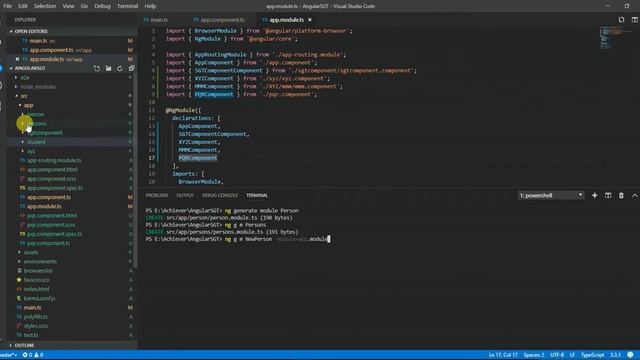Image resolution: width=640 pixels, height=360 pixels.
Task: Expand the node_modules folder
Action: (x=38, y=87)
